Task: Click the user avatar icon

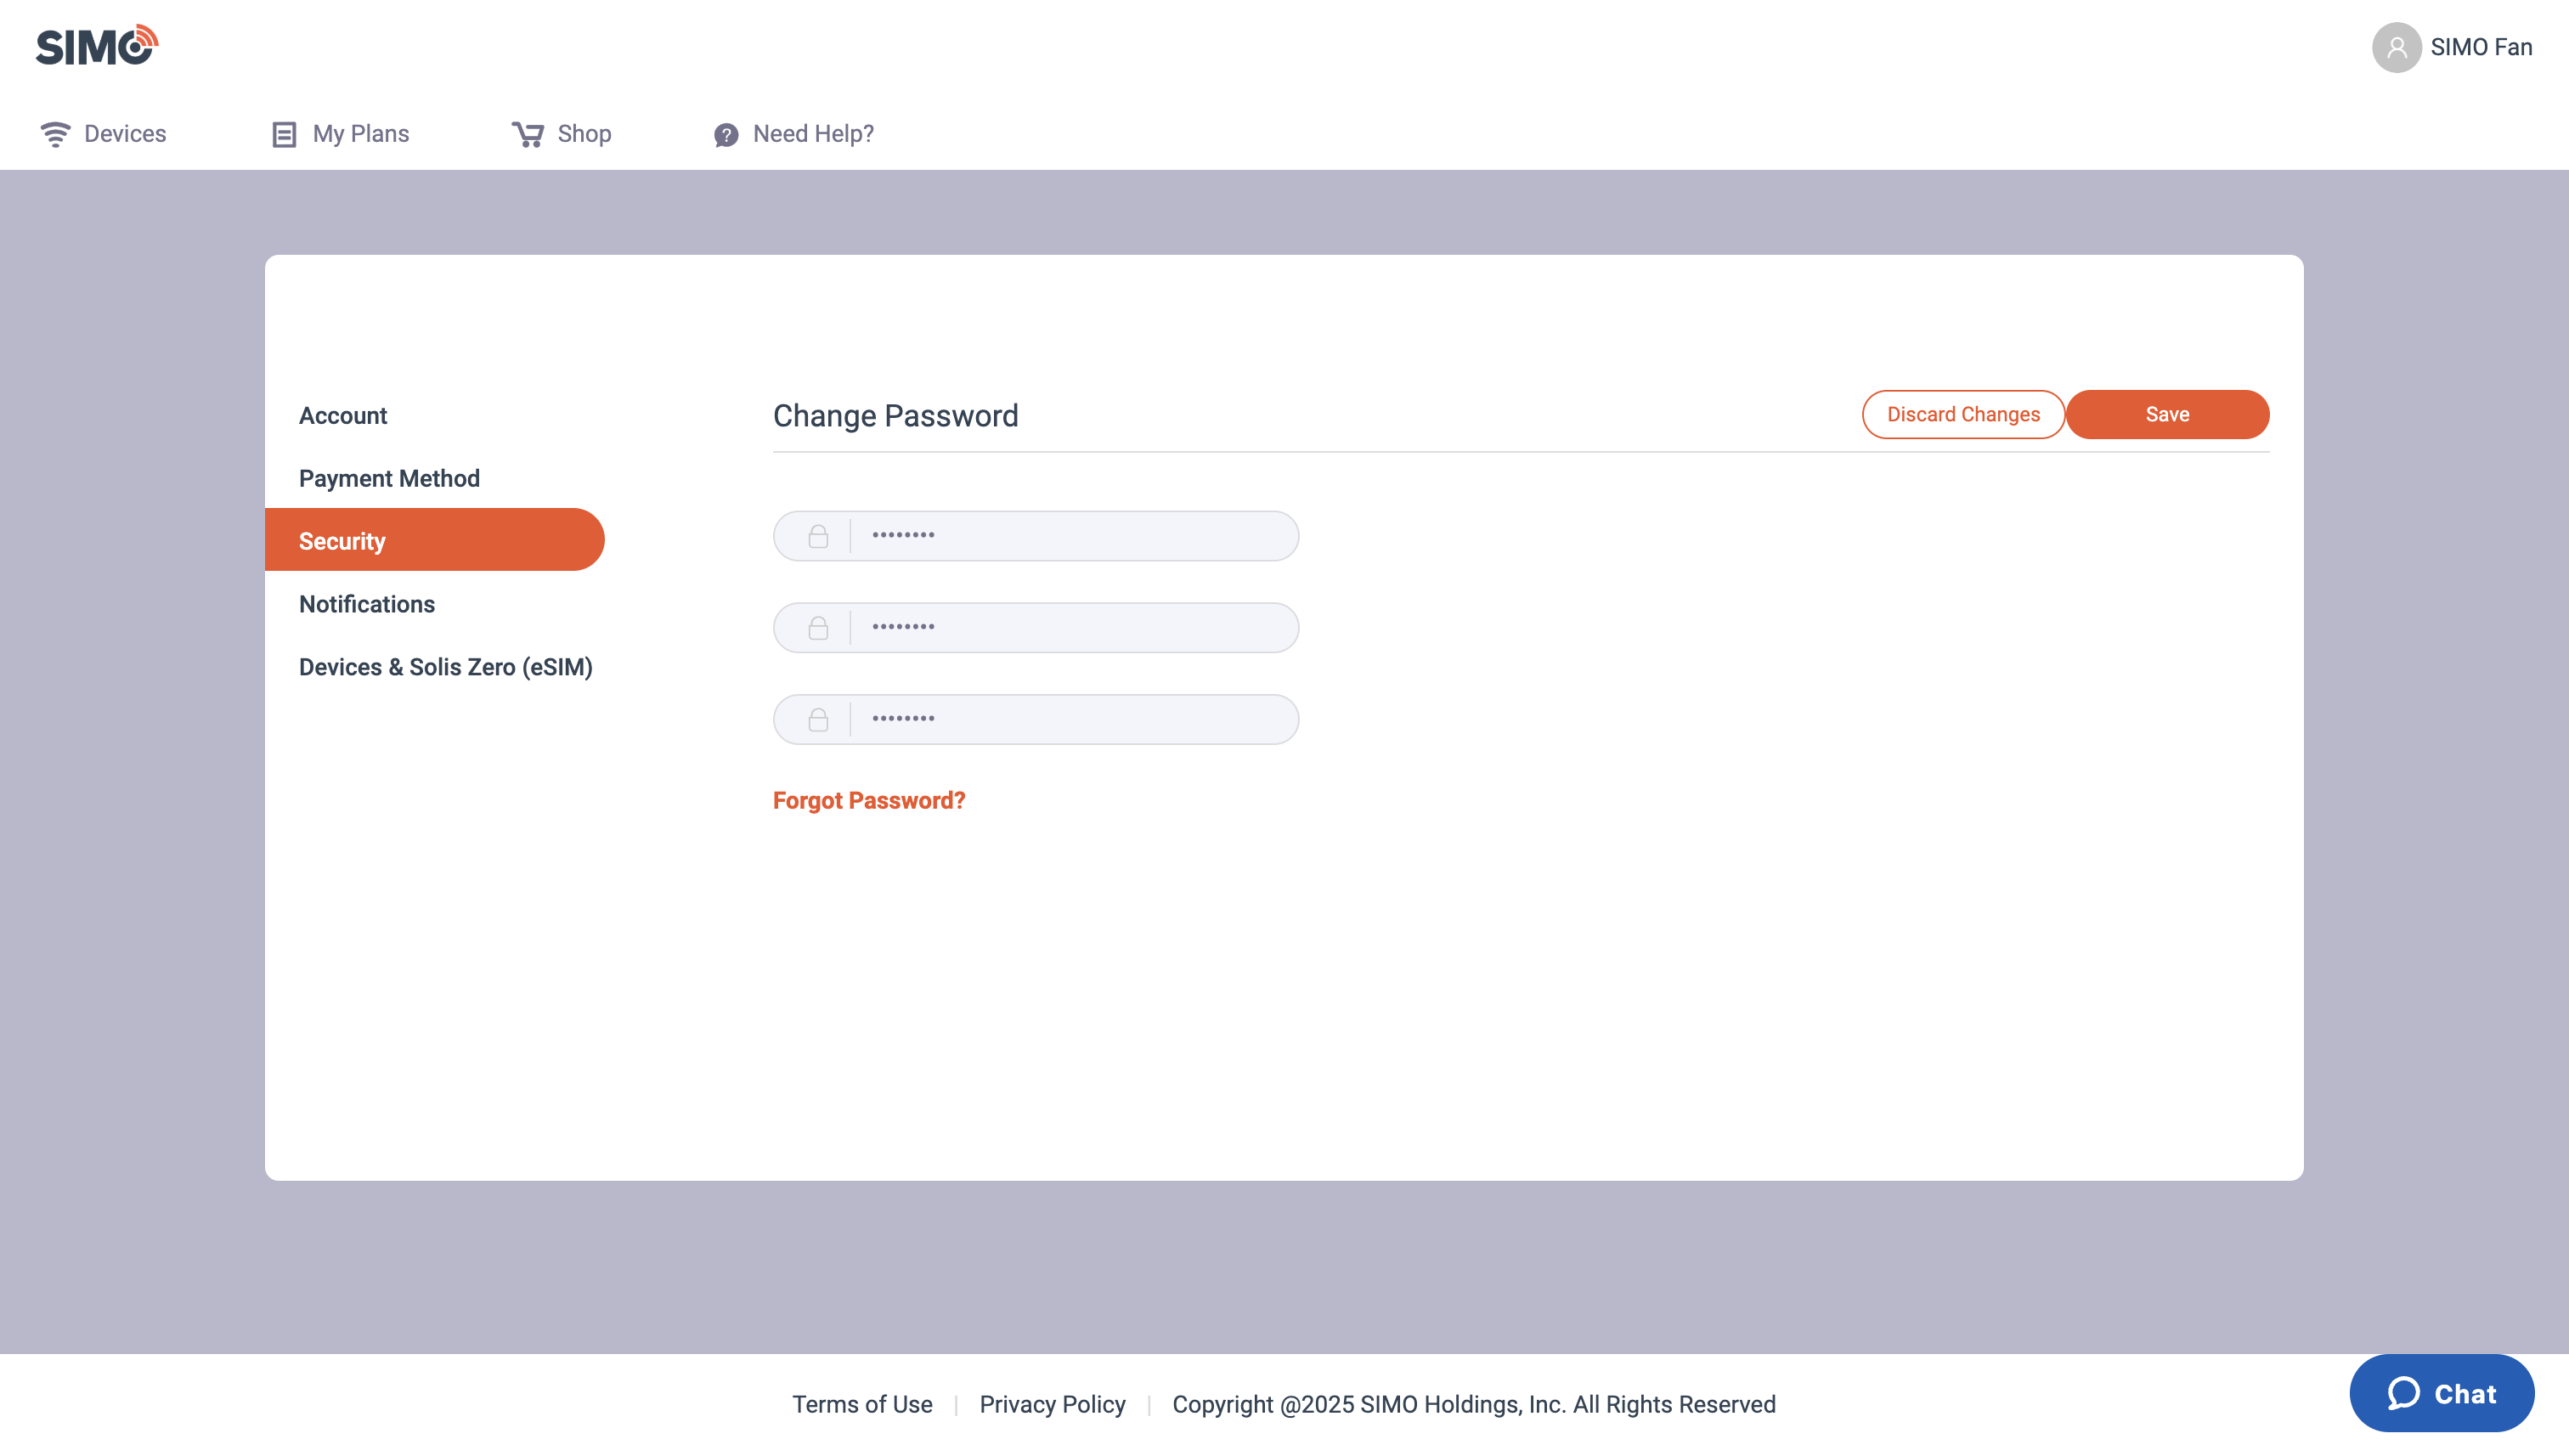Action: tap(2396, 47)
